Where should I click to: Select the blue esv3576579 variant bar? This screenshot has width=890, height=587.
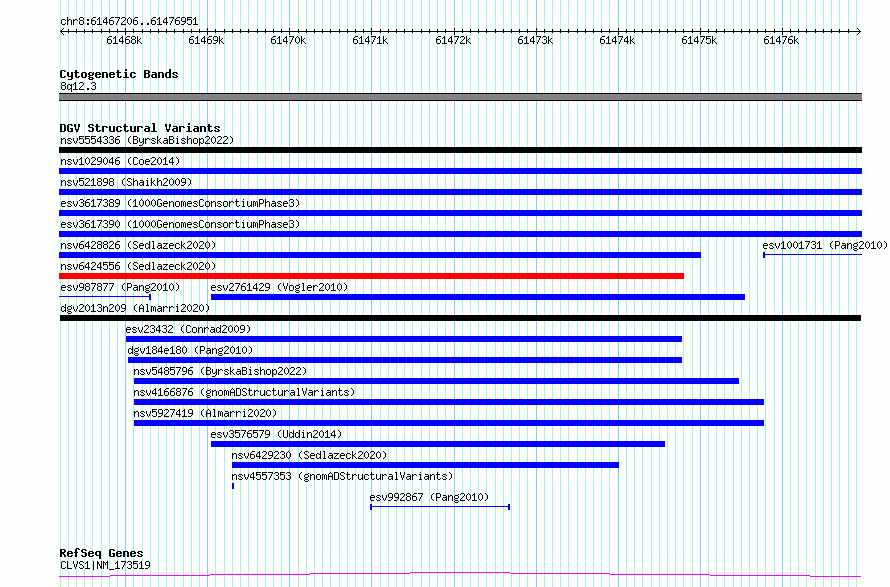438,444
